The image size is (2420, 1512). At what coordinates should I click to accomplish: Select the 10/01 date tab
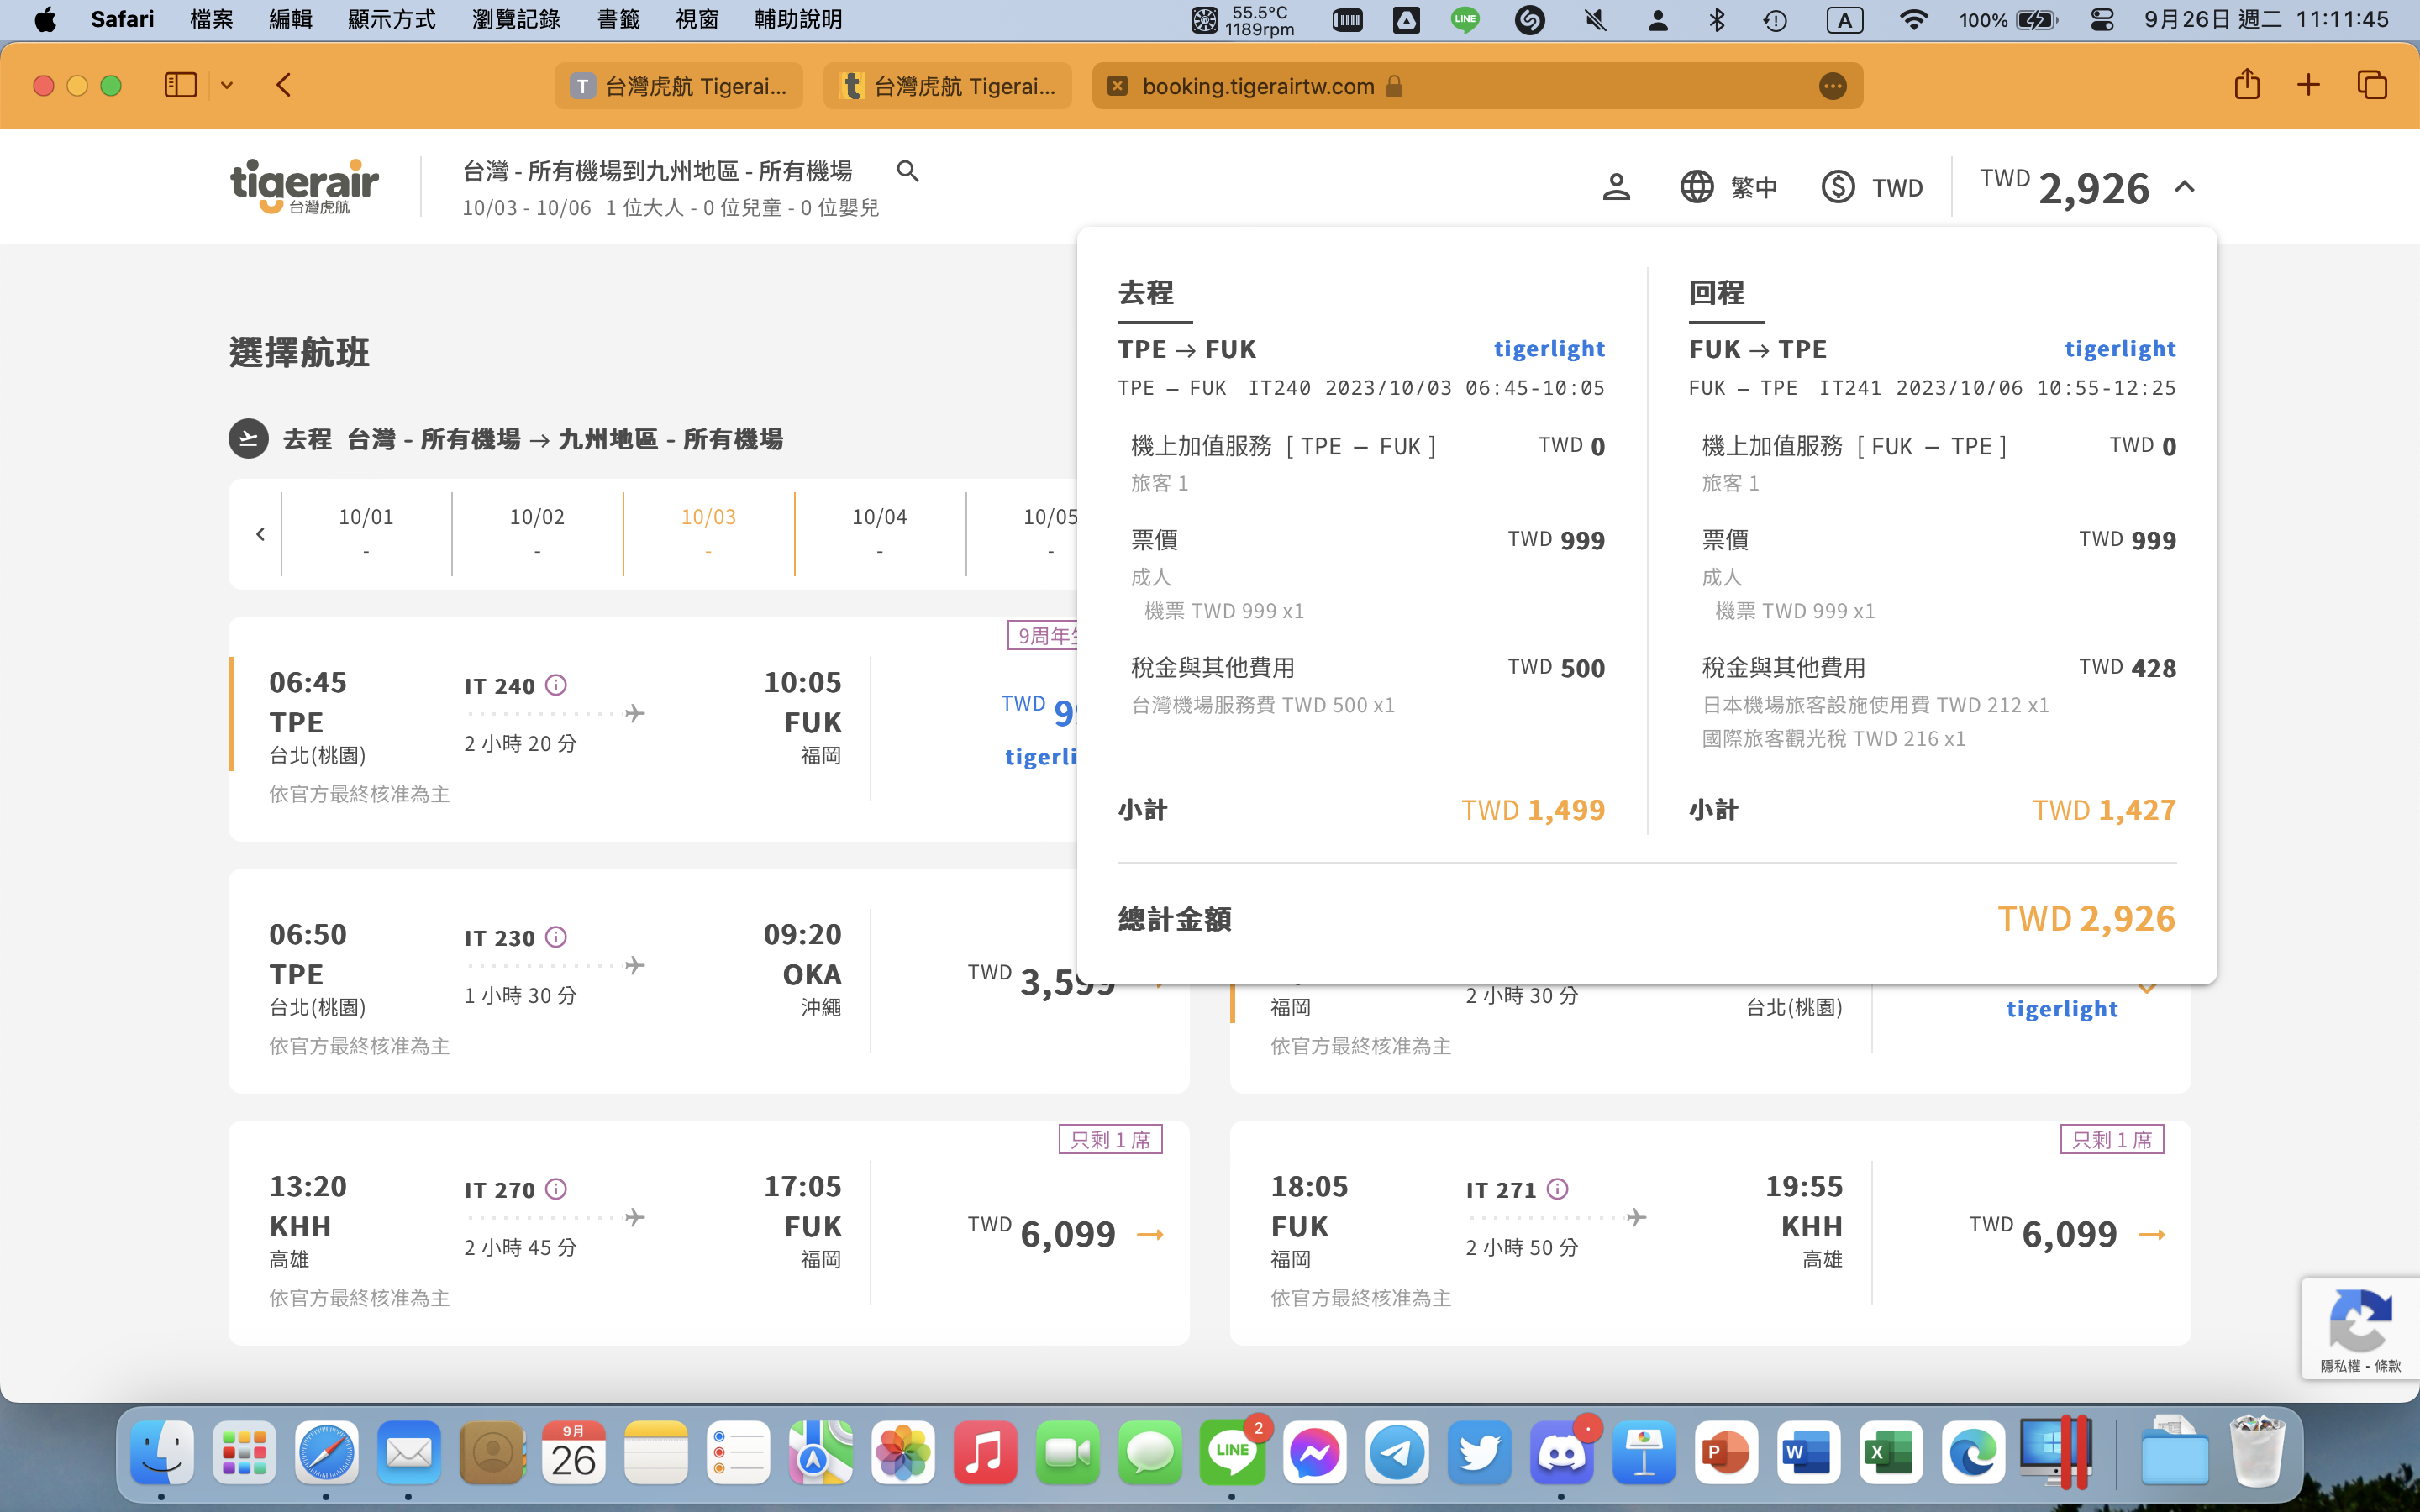click(x=366, y=534)
